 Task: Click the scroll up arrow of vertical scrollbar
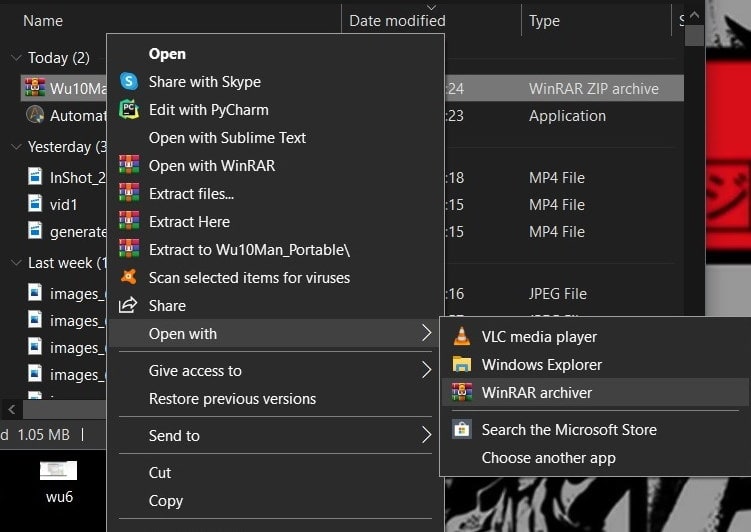(x=694, y=15)
